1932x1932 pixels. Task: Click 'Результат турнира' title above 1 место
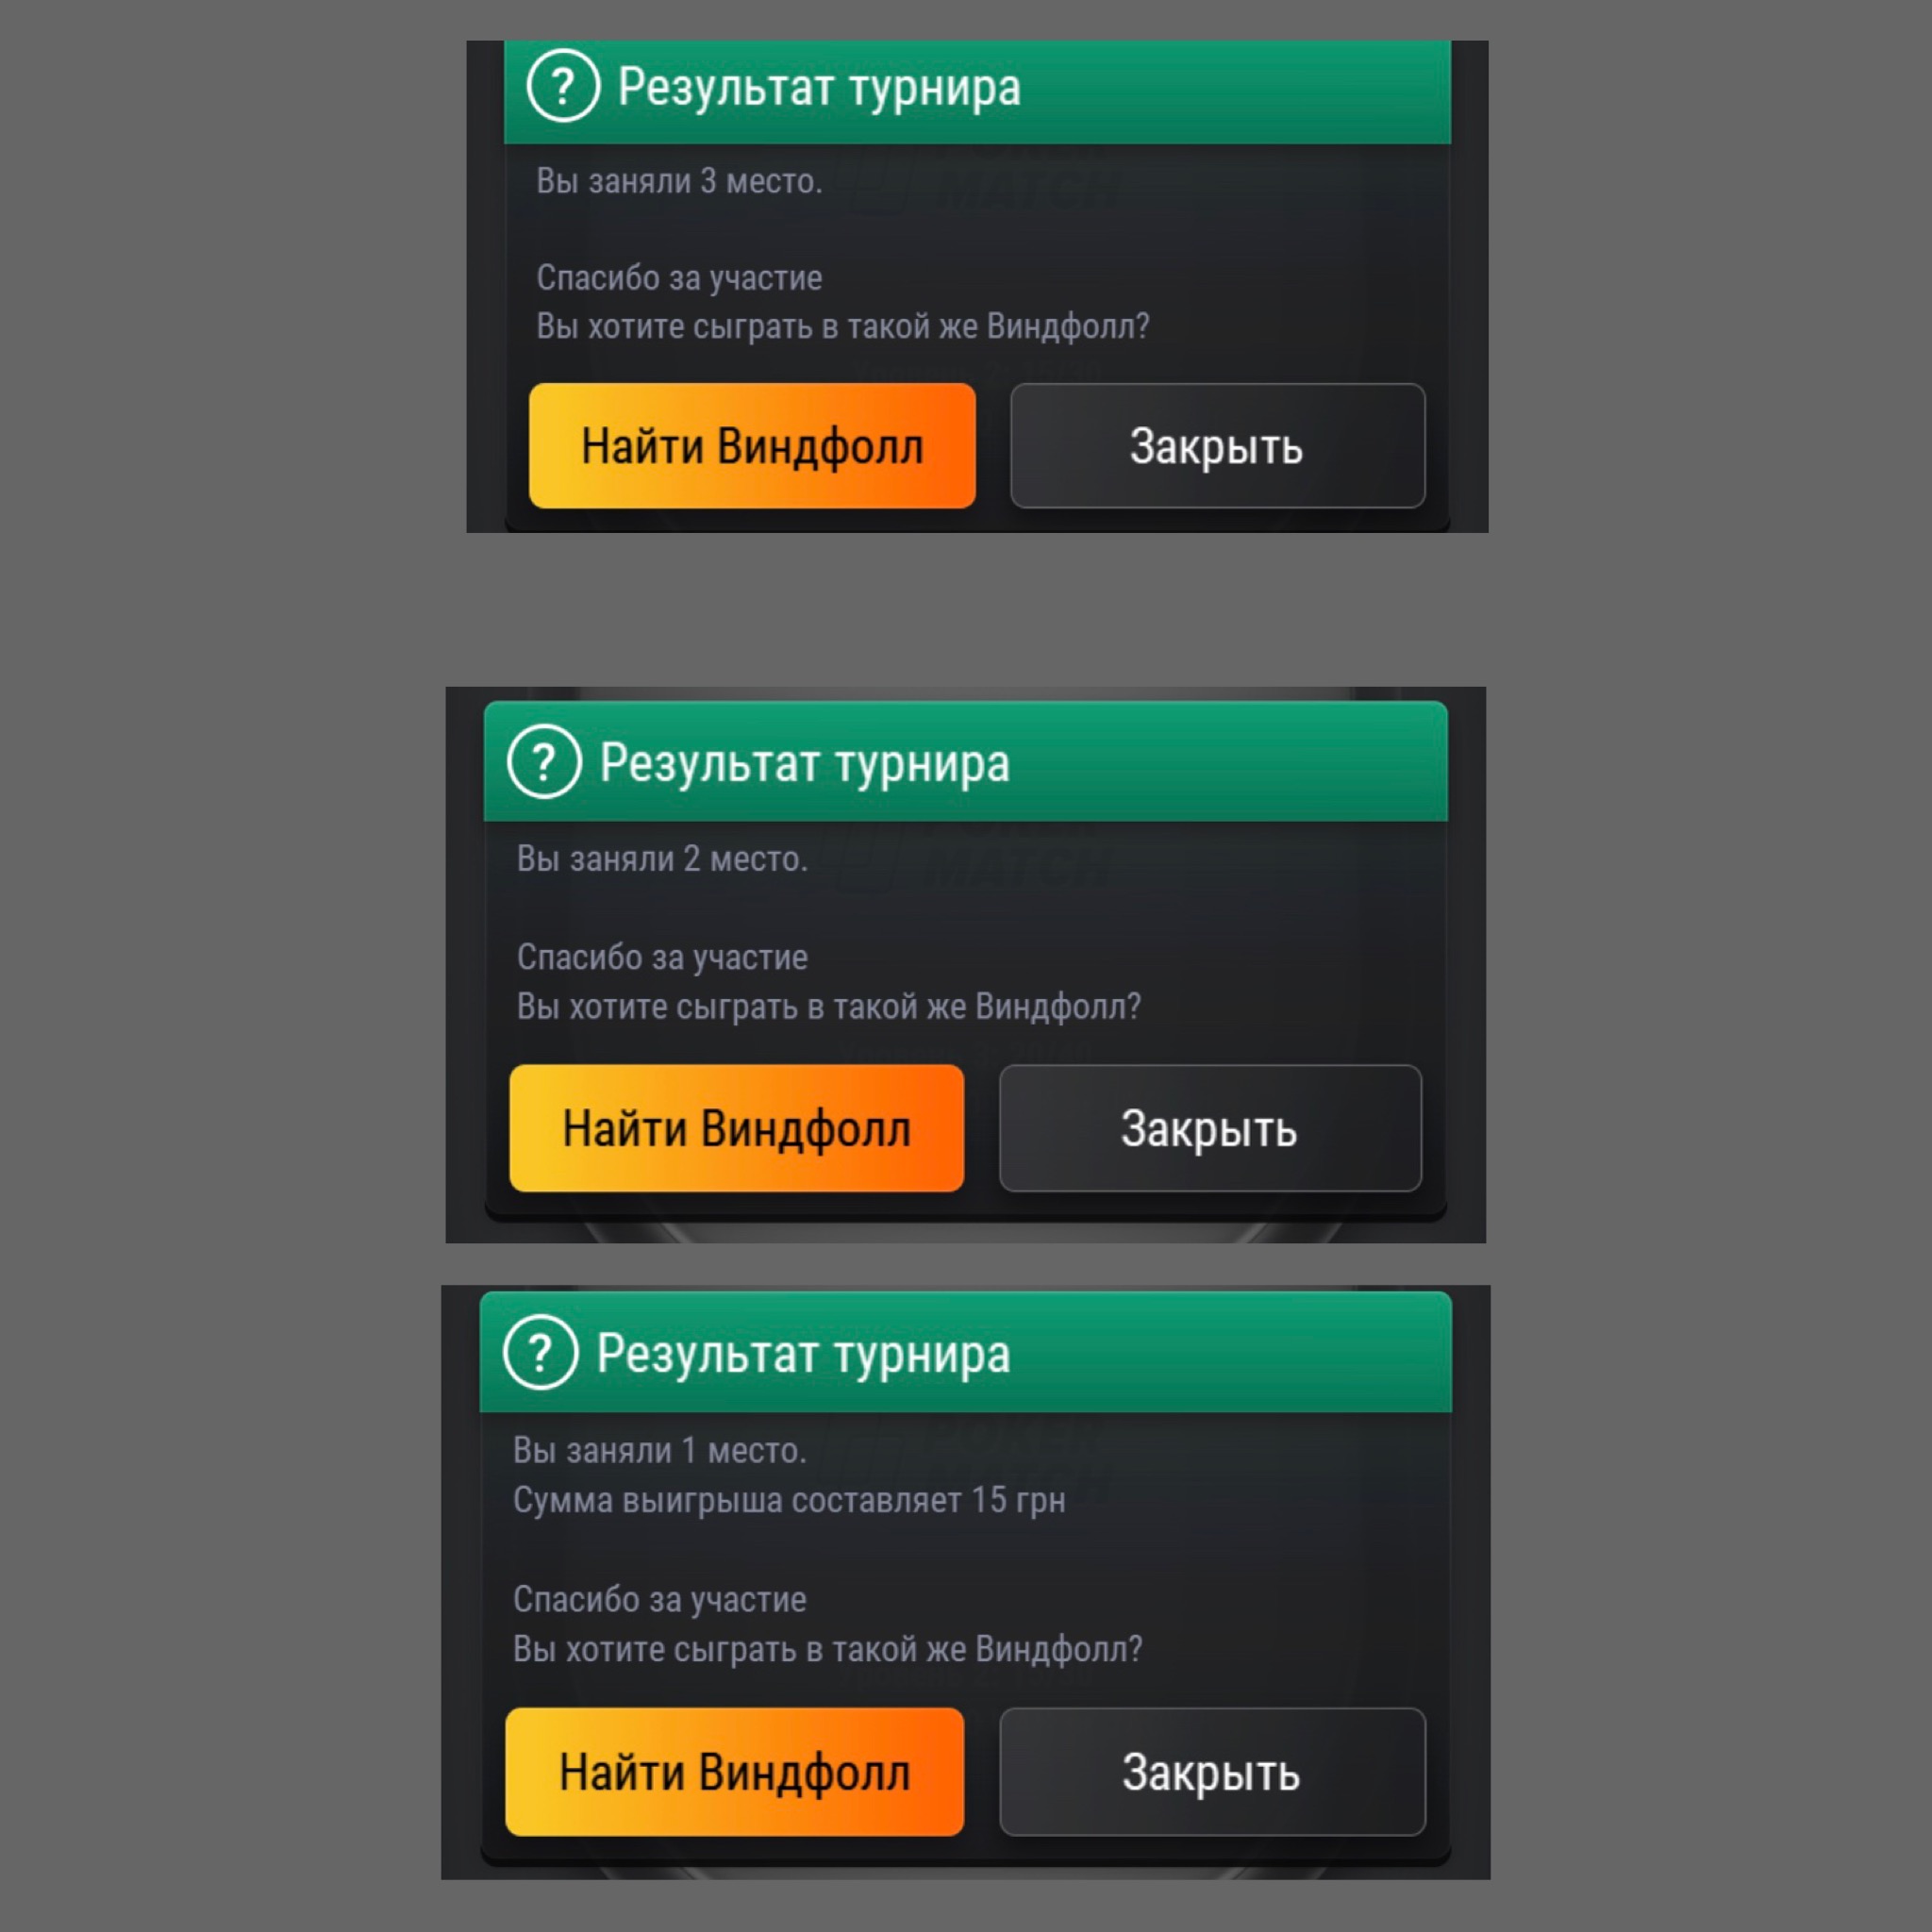pos(803,1354)
